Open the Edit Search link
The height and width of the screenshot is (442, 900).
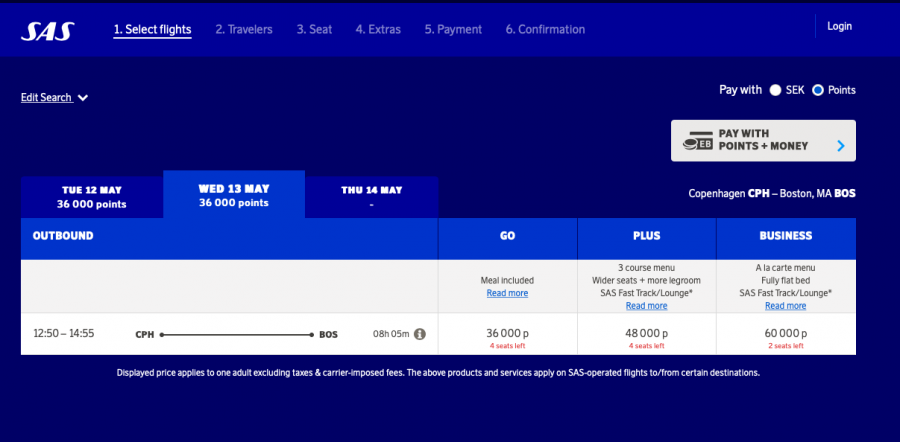click(46, 98)
